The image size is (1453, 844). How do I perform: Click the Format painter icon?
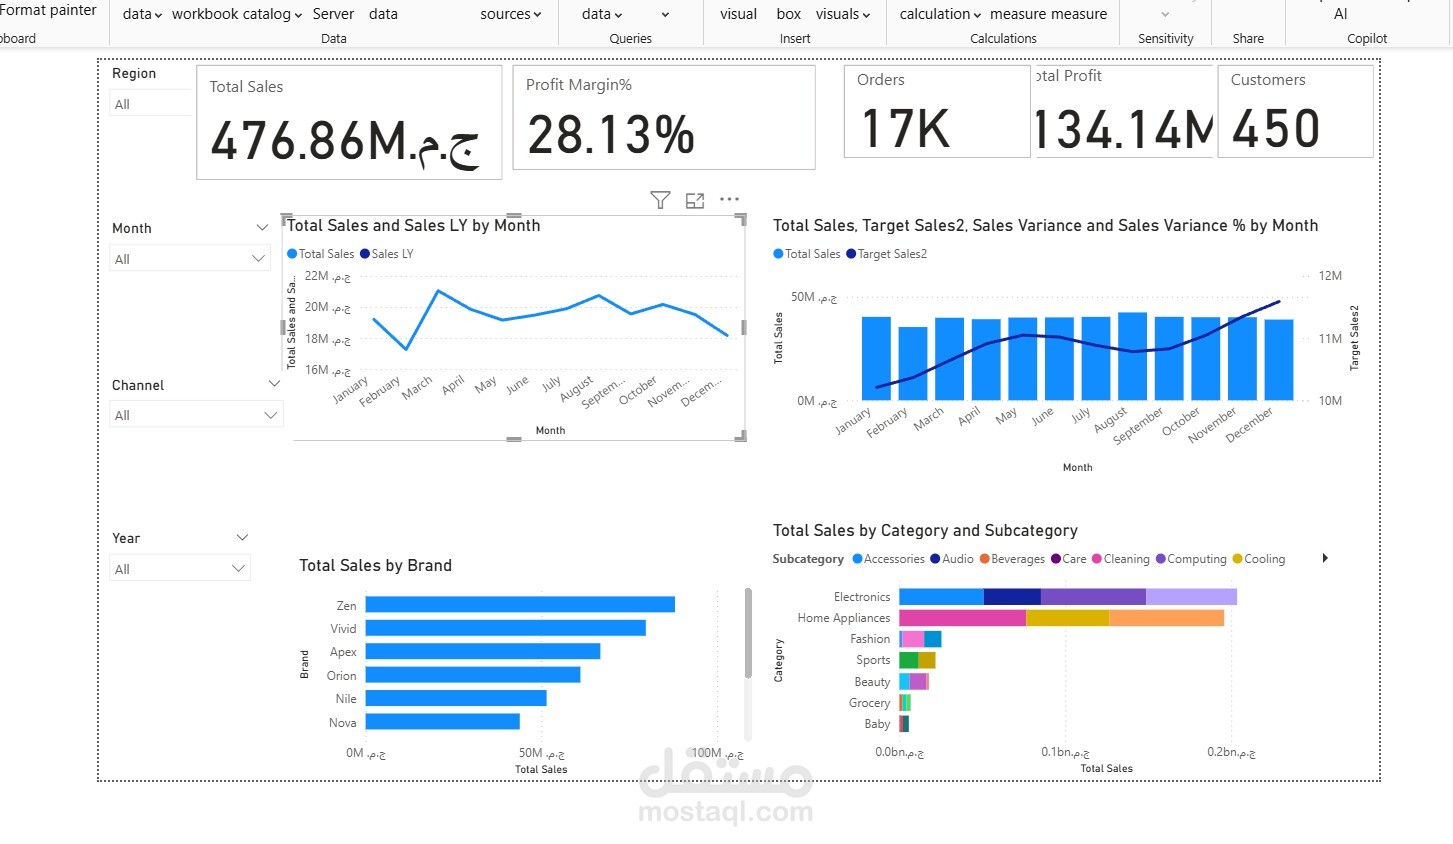click(48, 10)
